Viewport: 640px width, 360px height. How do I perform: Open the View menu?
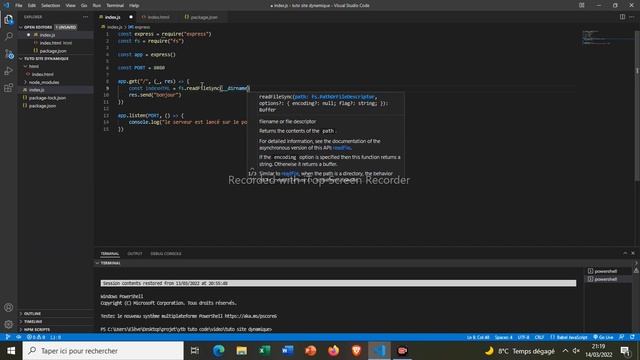(71, 5)
